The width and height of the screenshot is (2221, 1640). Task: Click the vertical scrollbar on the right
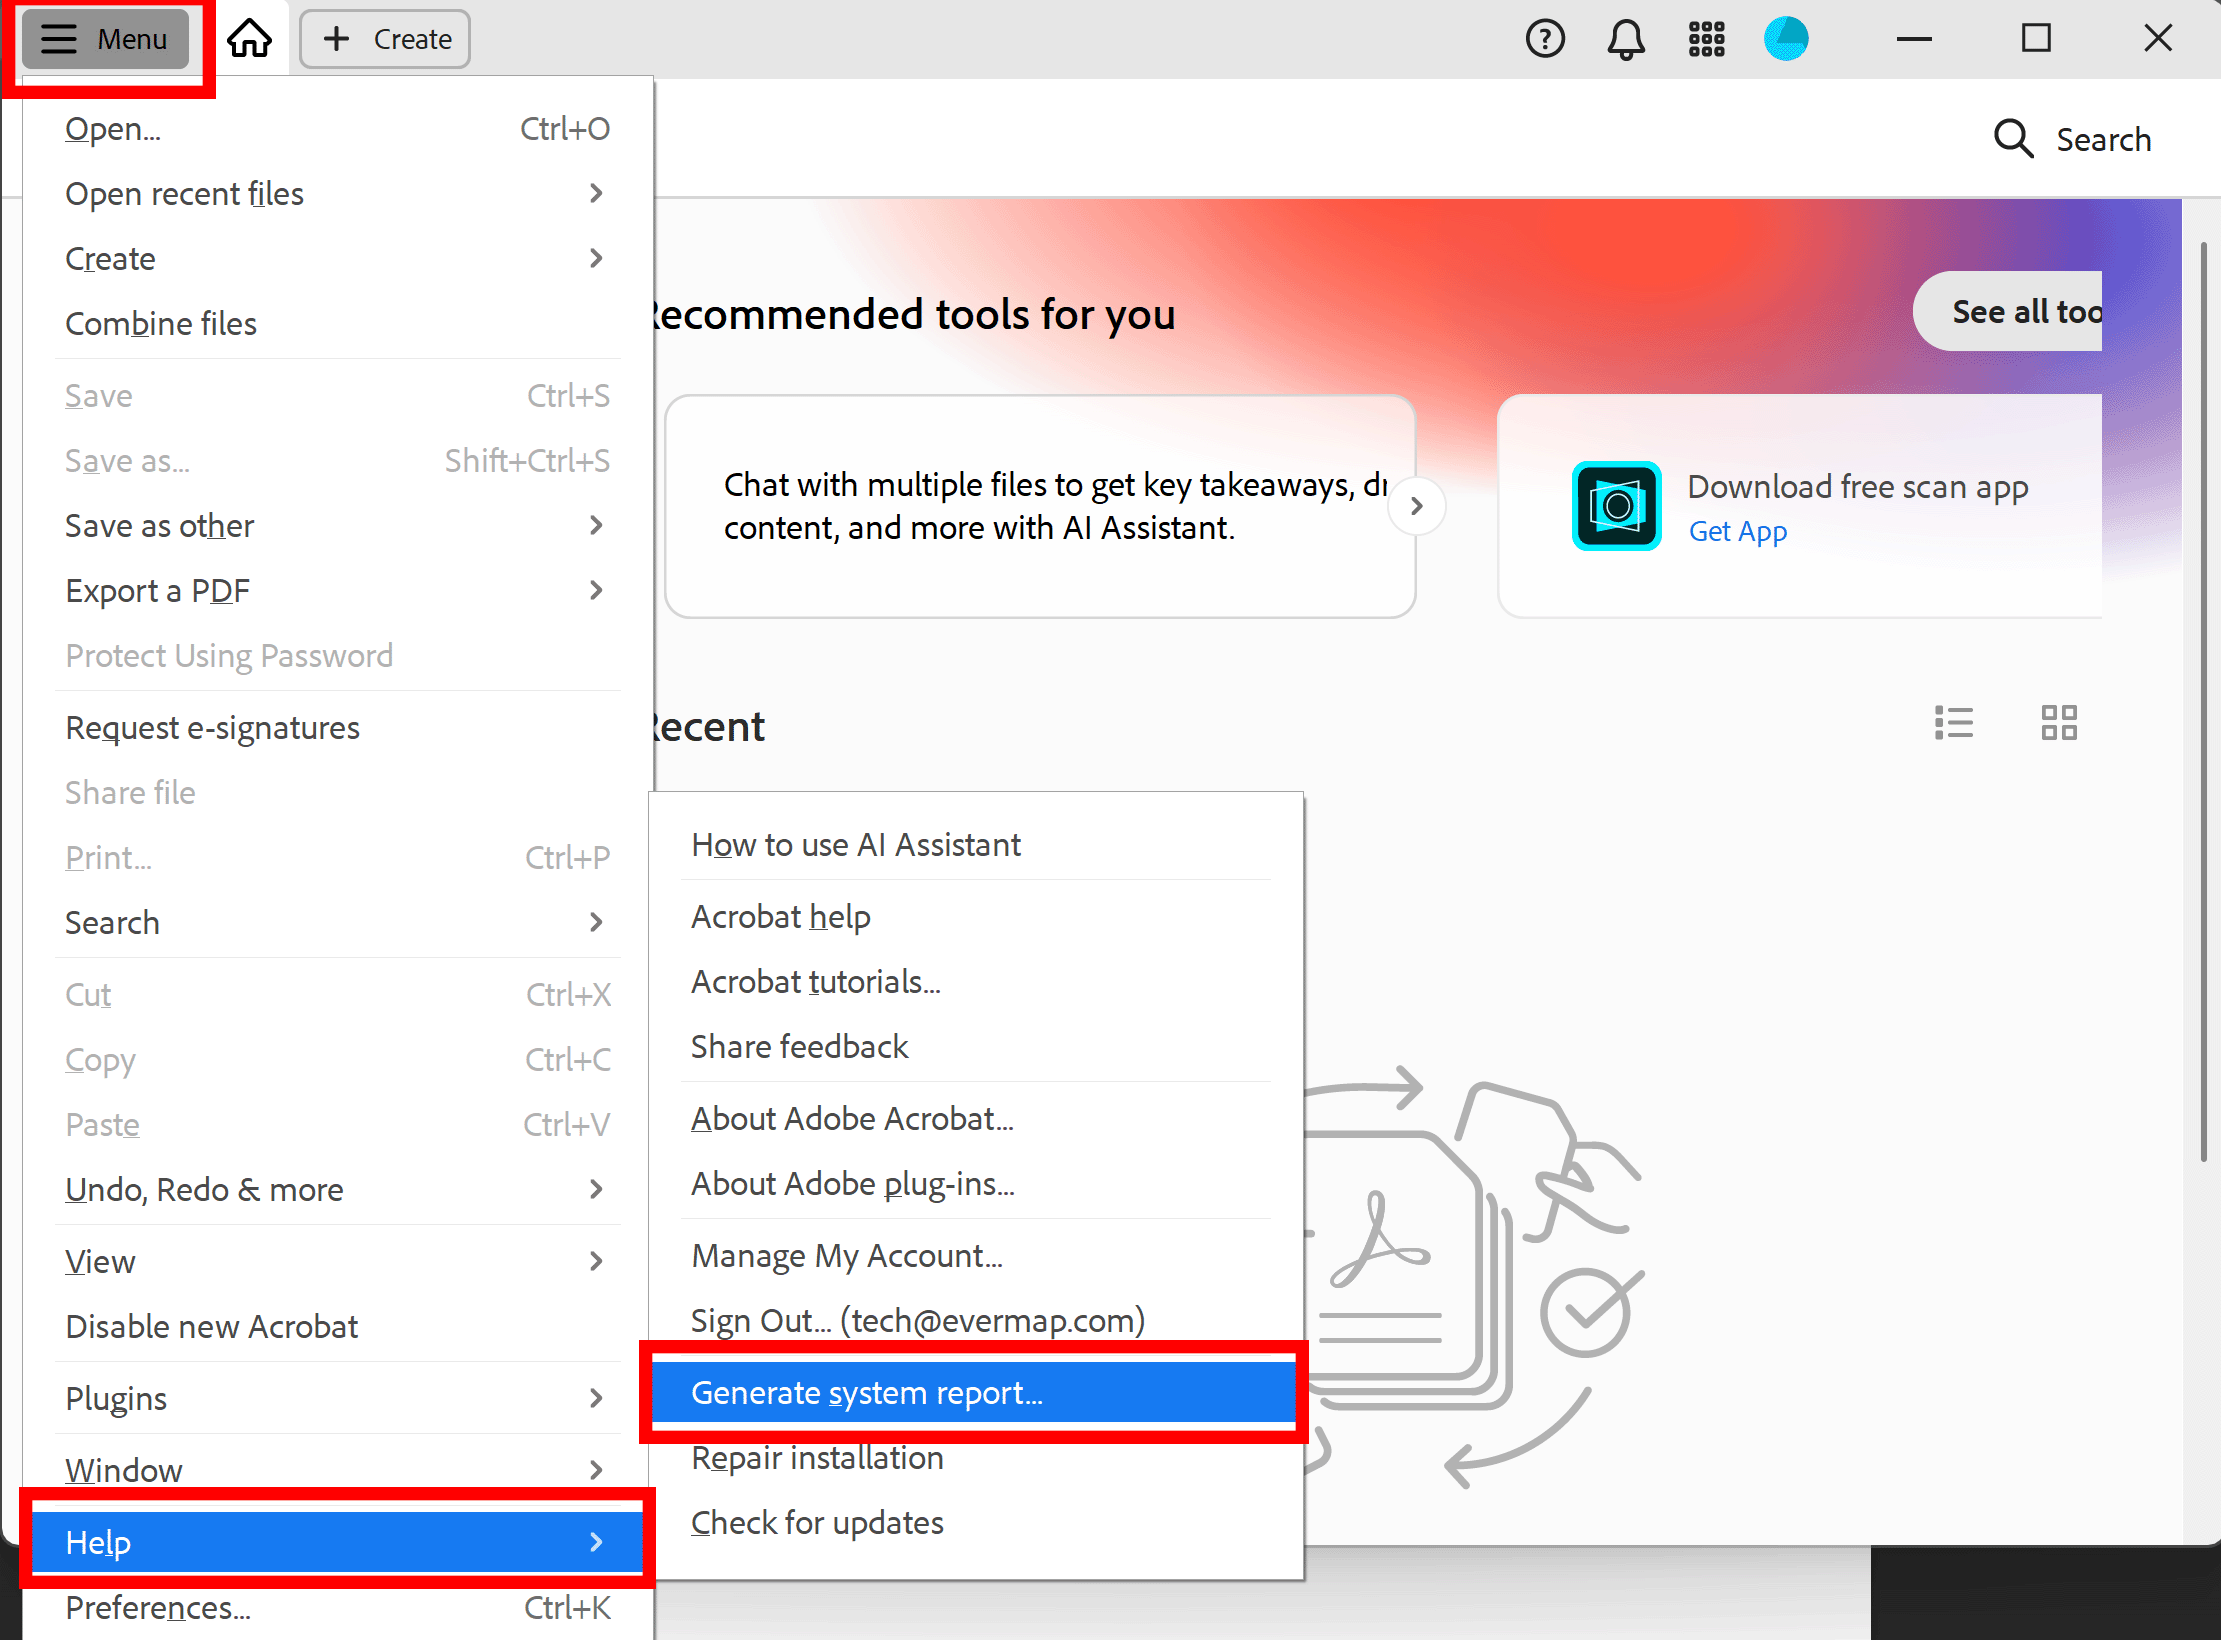(2203, 700)
